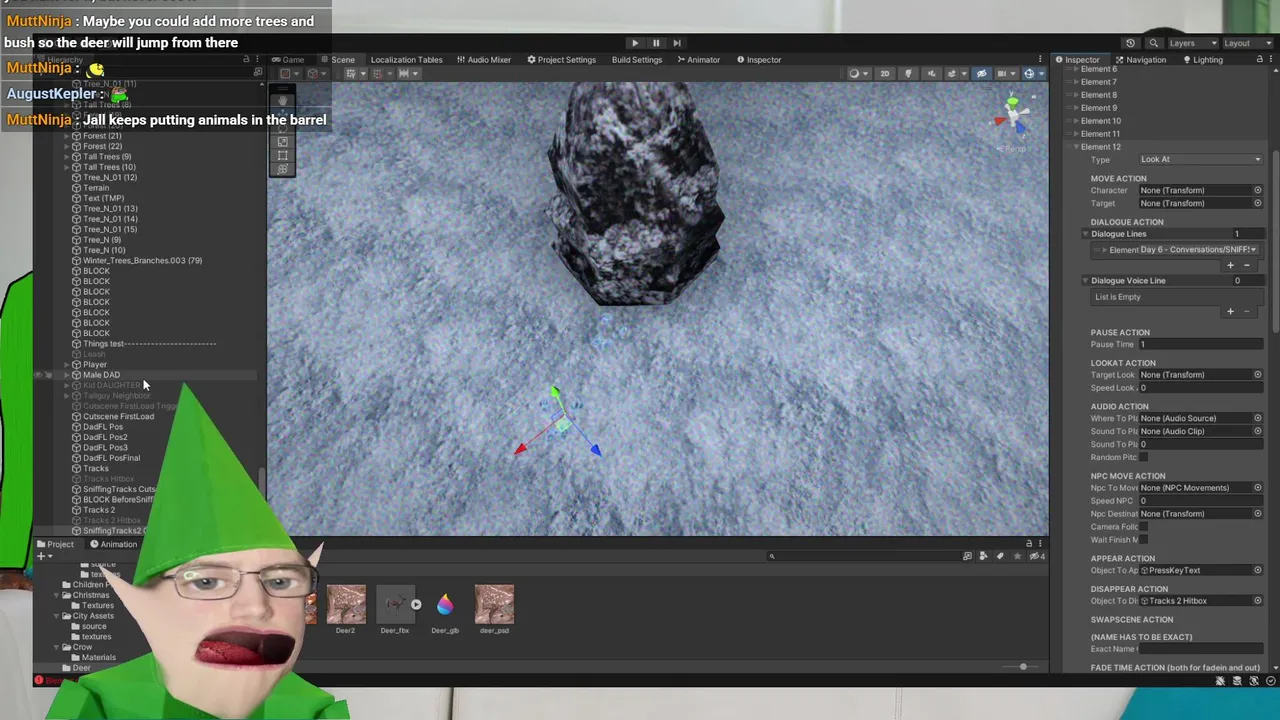Open the undo history icon
The height and width of the screenshot is (720, 1280).
[x=1130, y=43]
